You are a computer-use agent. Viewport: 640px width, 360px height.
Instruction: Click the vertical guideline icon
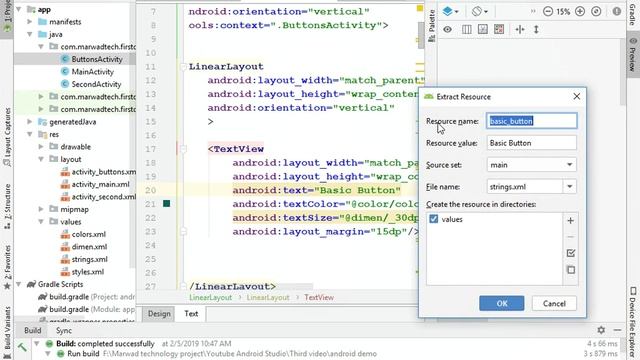click(x=536, y=29)
